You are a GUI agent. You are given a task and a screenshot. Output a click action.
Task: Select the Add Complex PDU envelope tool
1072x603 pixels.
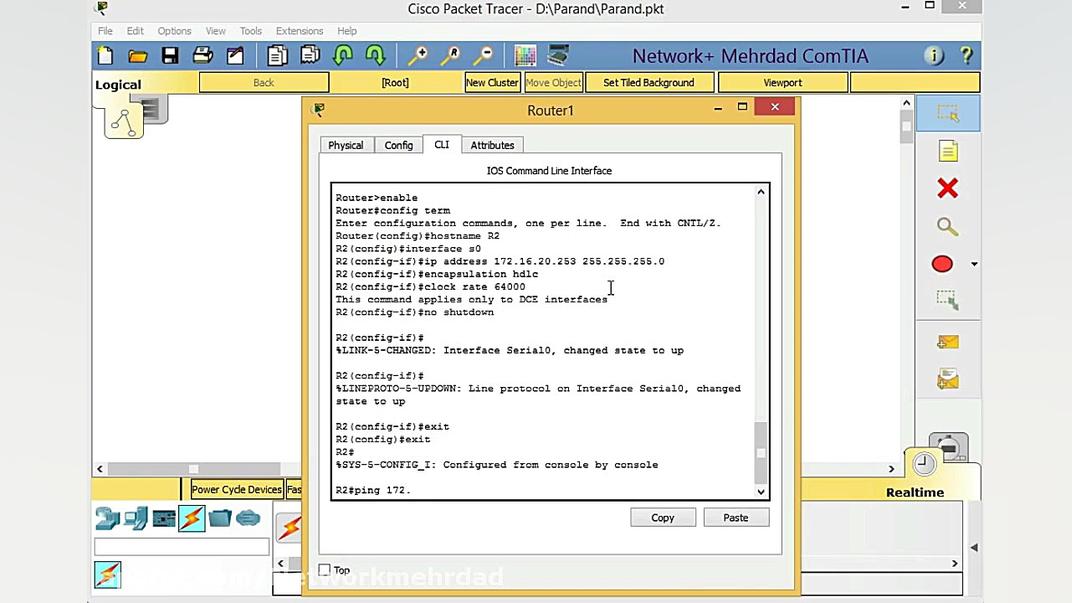coord(948,379)
